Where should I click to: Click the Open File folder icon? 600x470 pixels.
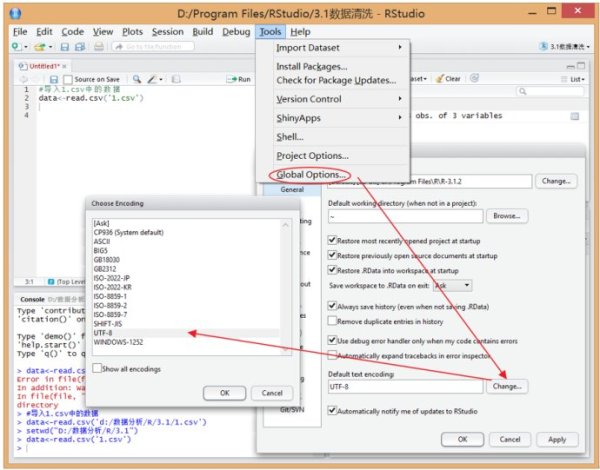(39, 47)
